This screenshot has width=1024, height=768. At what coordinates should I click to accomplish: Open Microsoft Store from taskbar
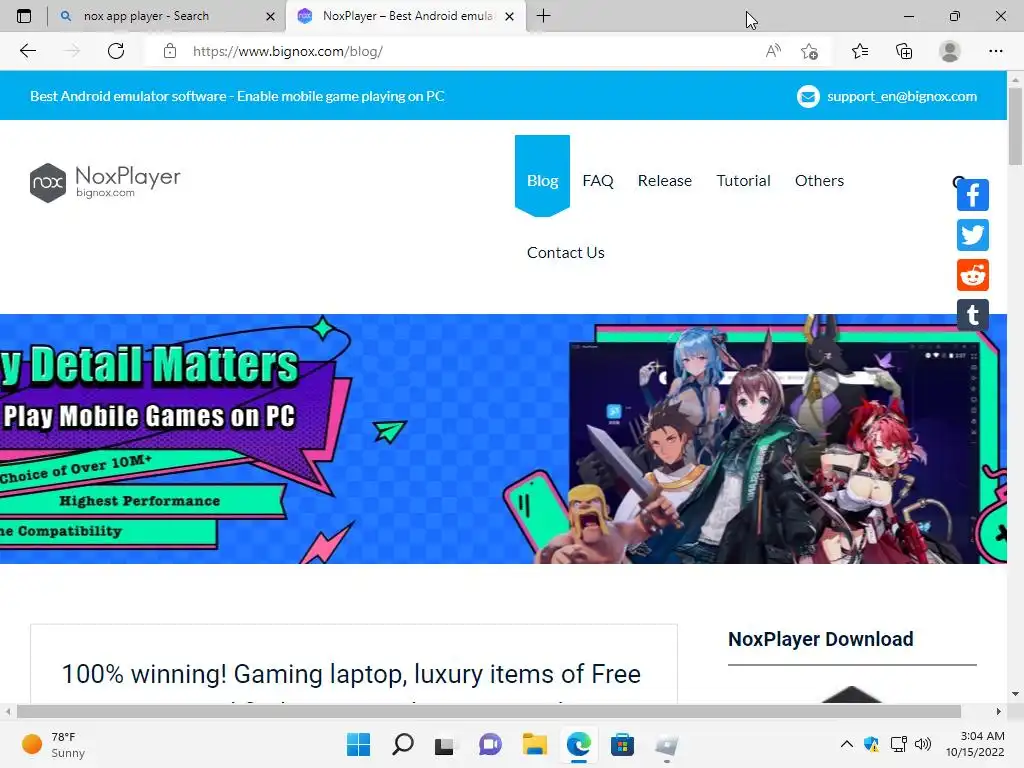pyautogui.click(x=622, y=744)
